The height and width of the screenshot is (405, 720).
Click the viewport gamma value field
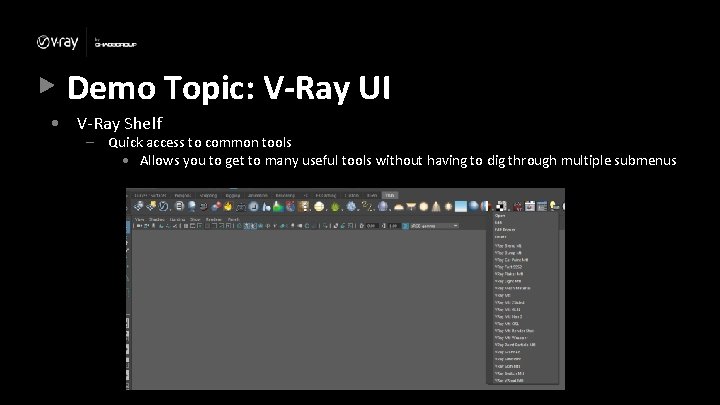pyautogui.click(x=394, y=226)
